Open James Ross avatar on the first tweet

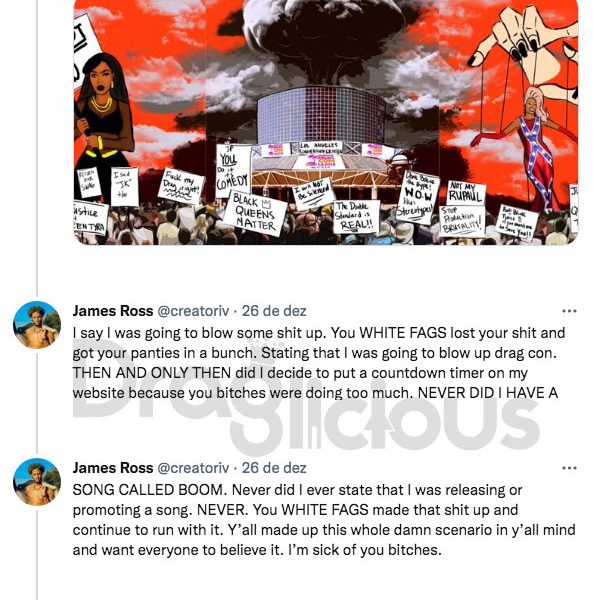click(x=37, y=325)
